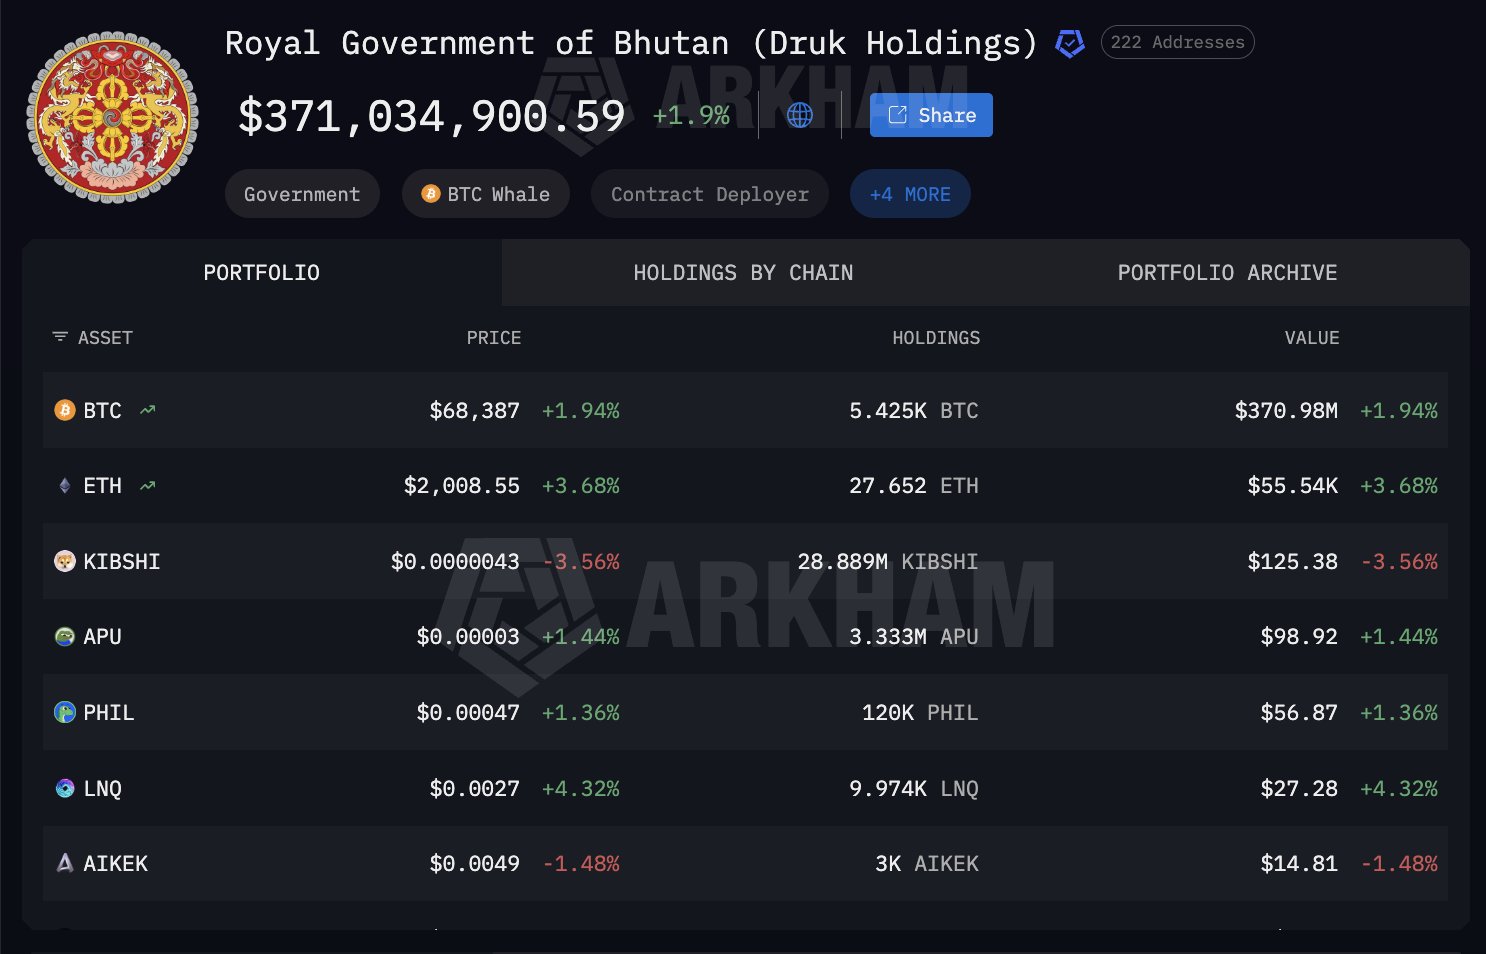Click the Bhutan emblem profile image
1486x954 pixels.
(112, 117)
